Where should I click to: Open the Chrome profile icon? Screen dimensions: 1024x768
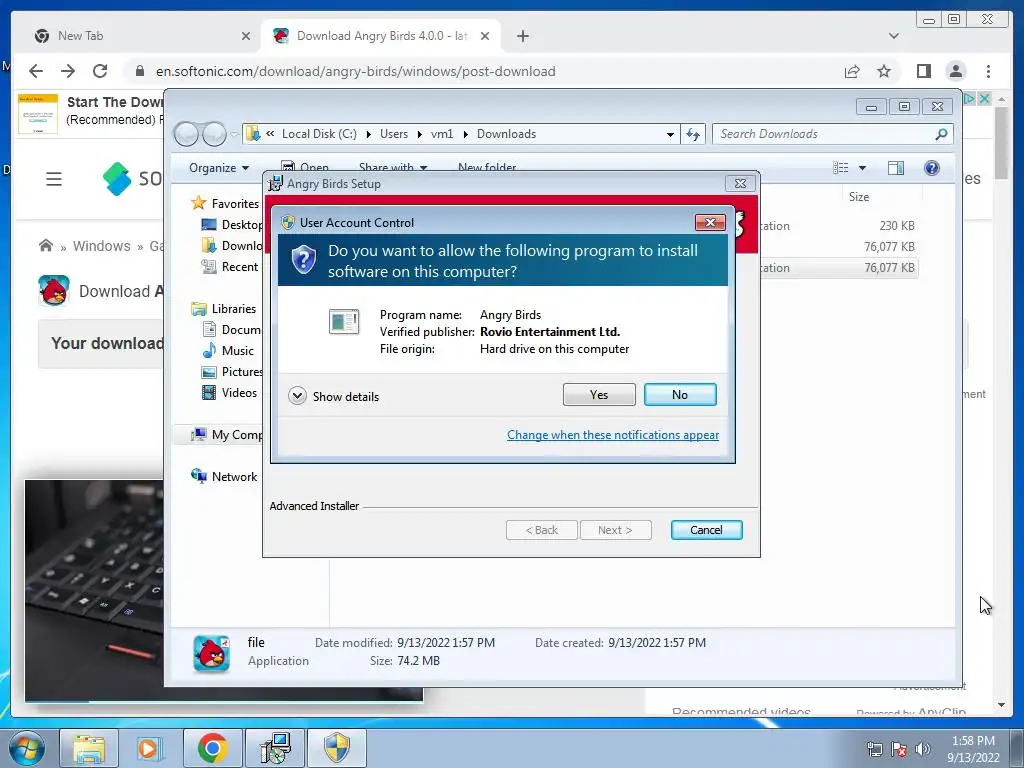tap(955, 71)
